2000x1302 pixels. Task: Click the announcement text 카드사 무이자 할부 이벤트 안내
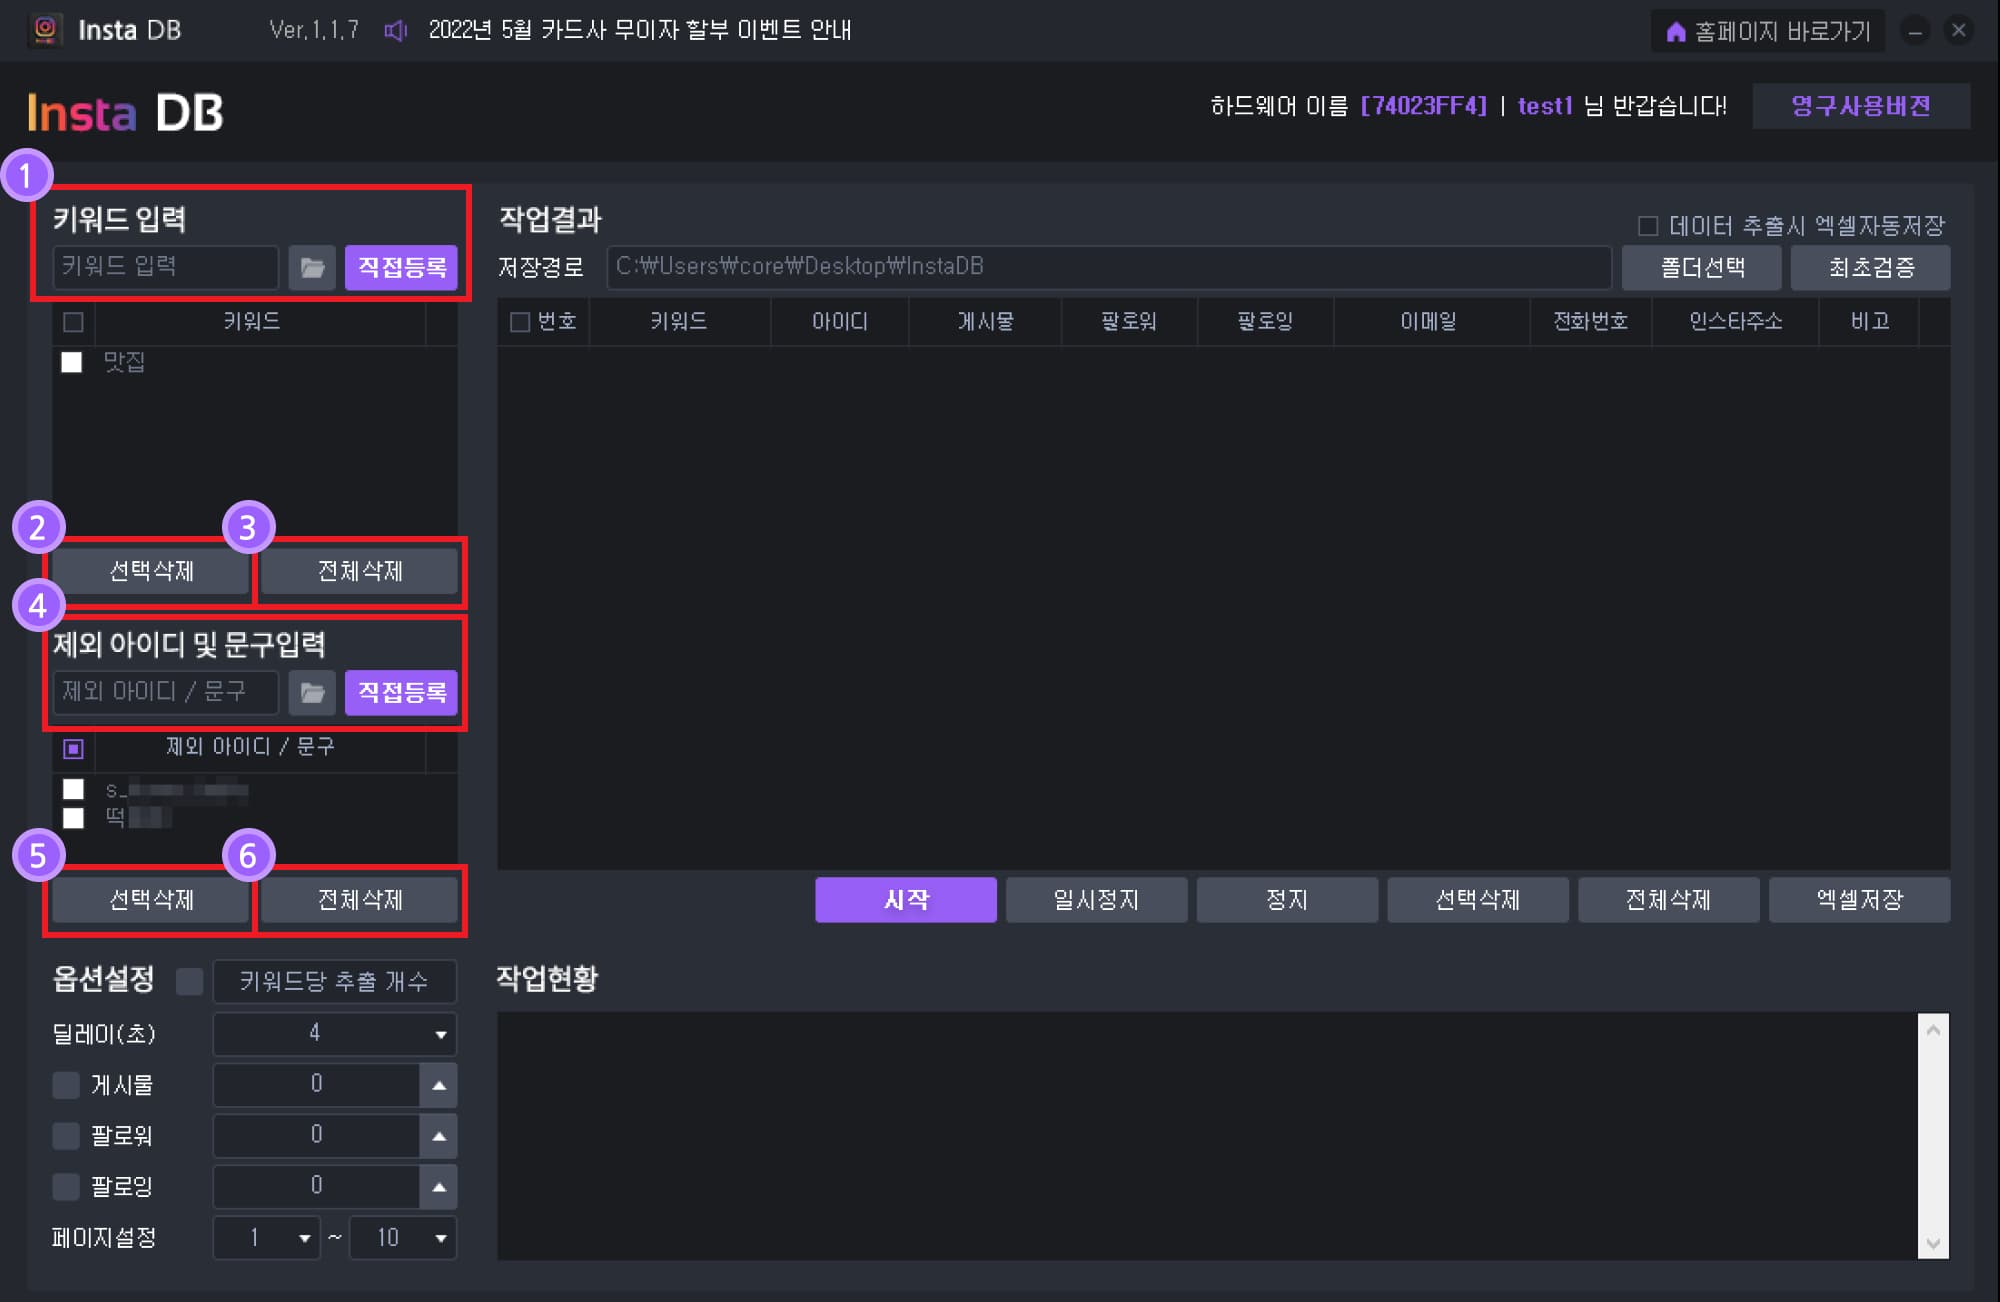coord(696,31)
